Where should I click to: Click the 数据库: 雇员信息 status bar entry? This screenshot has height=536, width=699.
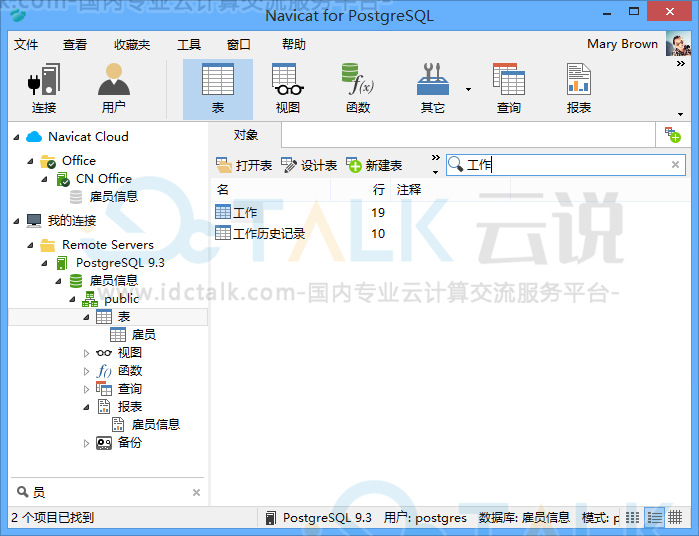pyautogui.click(x=524, y=518)
